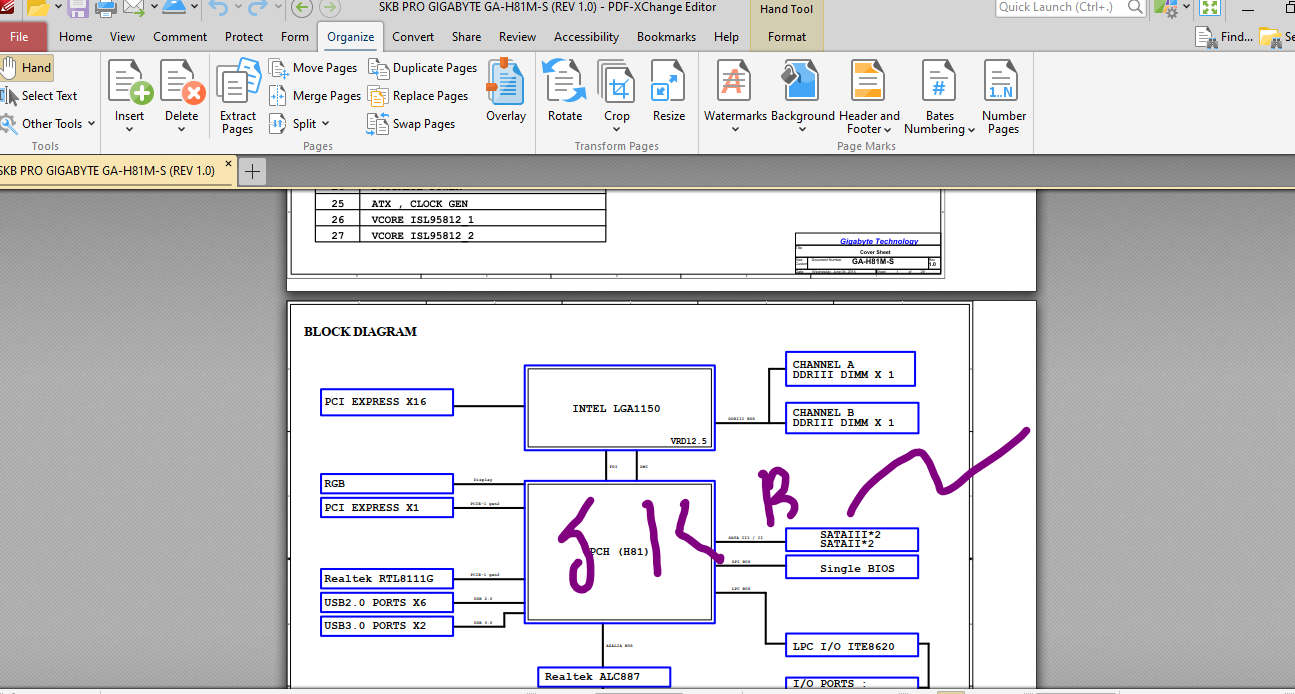Click 'INTEL LGA1150' text in diagram
This screenshot has width=1295, height=694.
click(616, 409)
